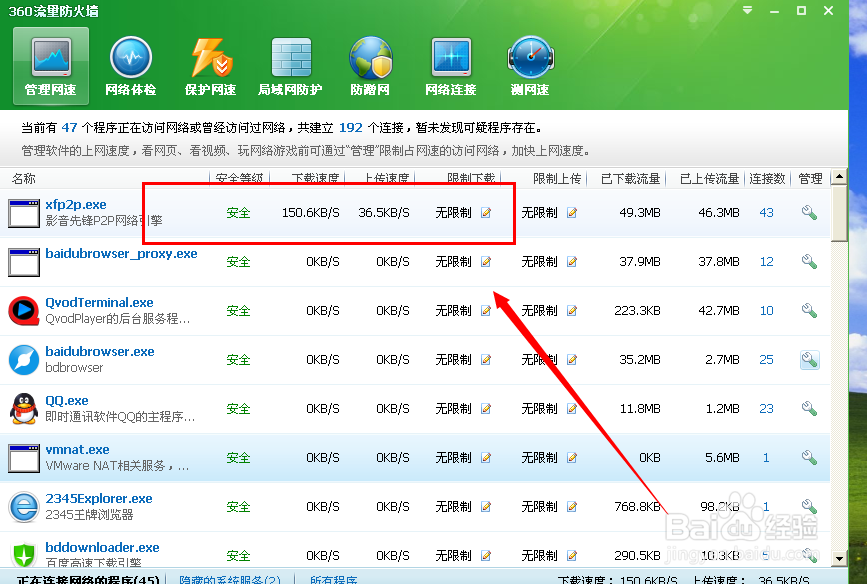Open the 网络体检 tool
Image resolution: width=867 pixels, height=584 pixels.
point(130,66)
